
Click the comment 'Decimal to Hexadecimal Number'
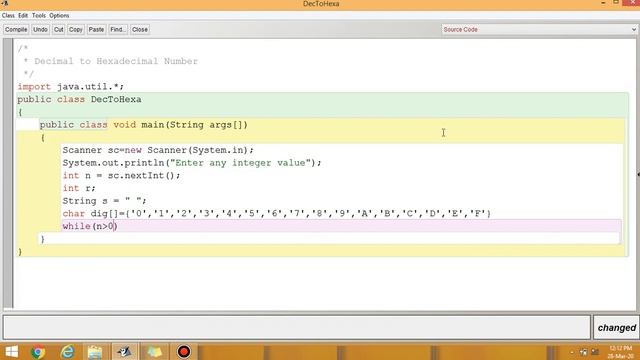pos(116,61)
